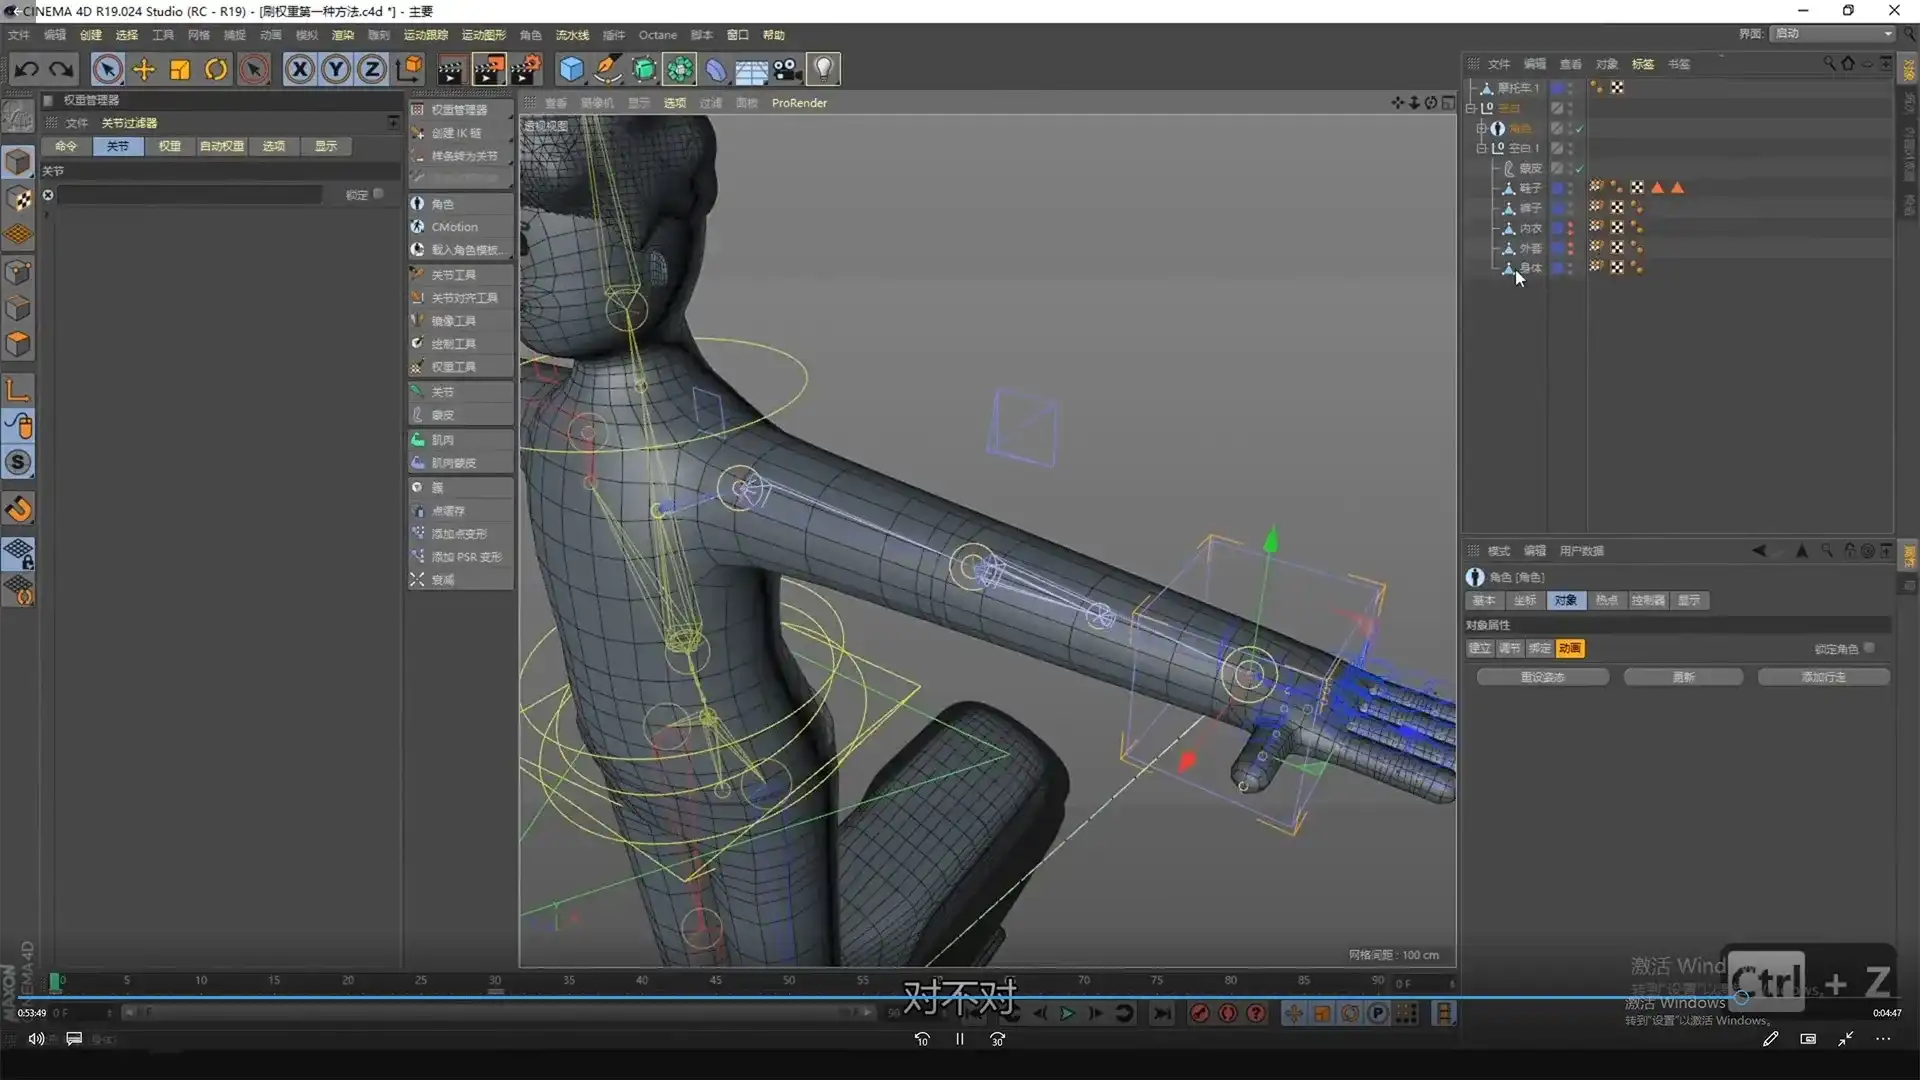
Task: Click the blue color swatch next to 身体
Action: pos(1558,268)
